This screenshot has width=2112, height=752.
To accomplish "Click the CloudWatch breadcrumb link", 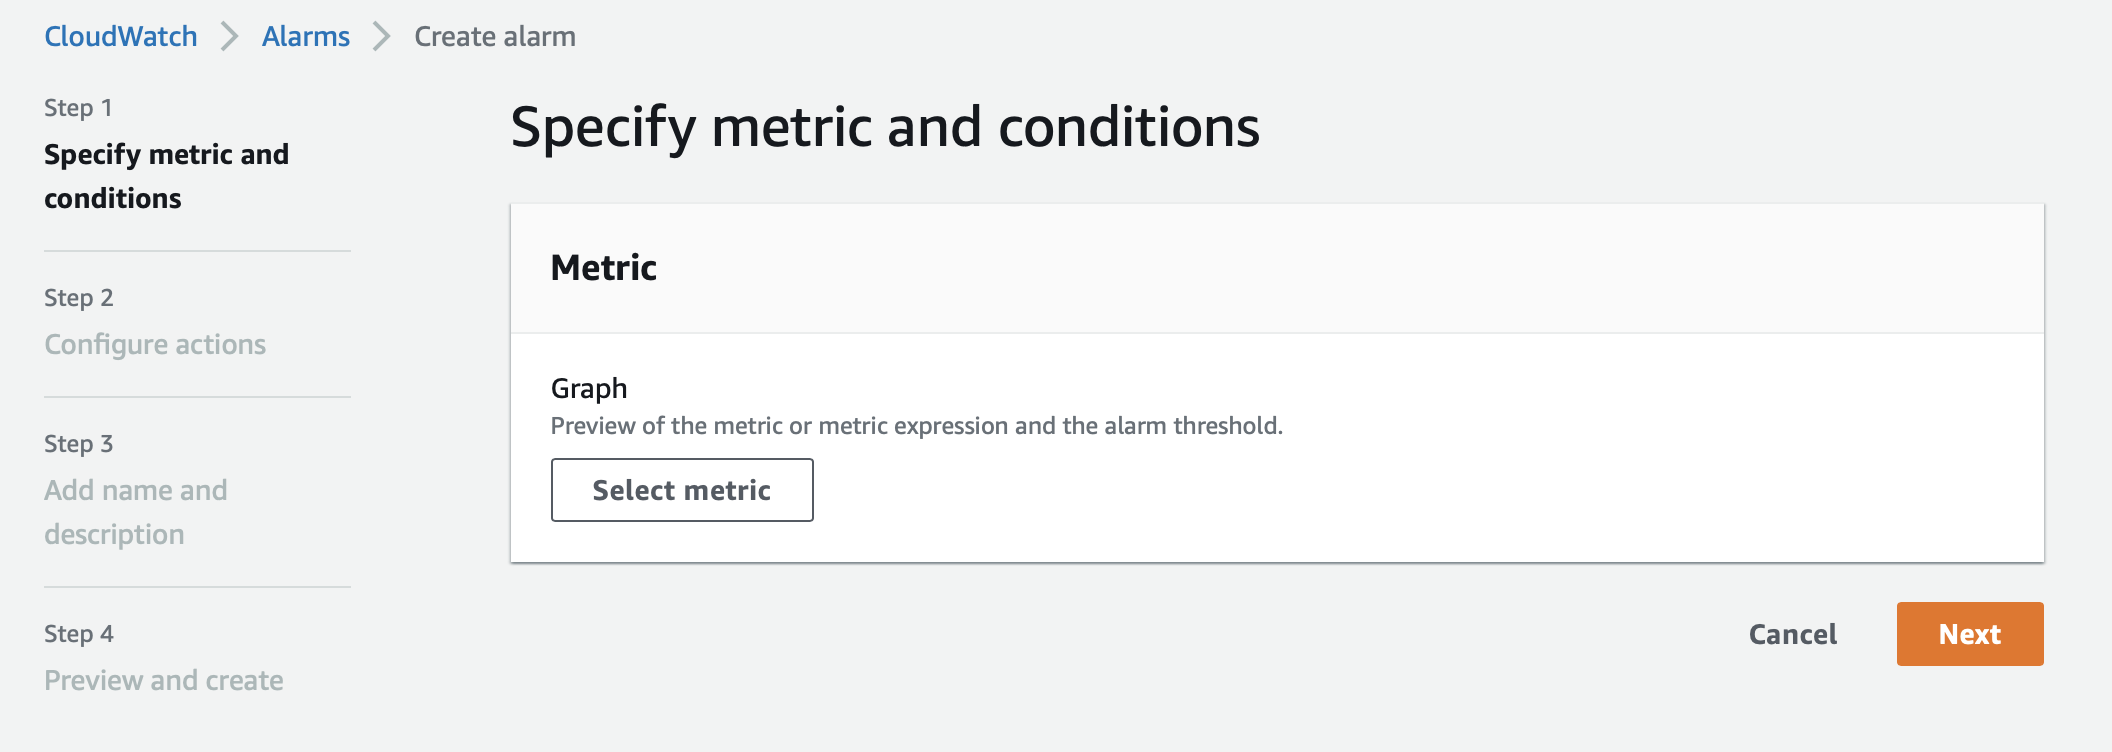I will [121, 37].
